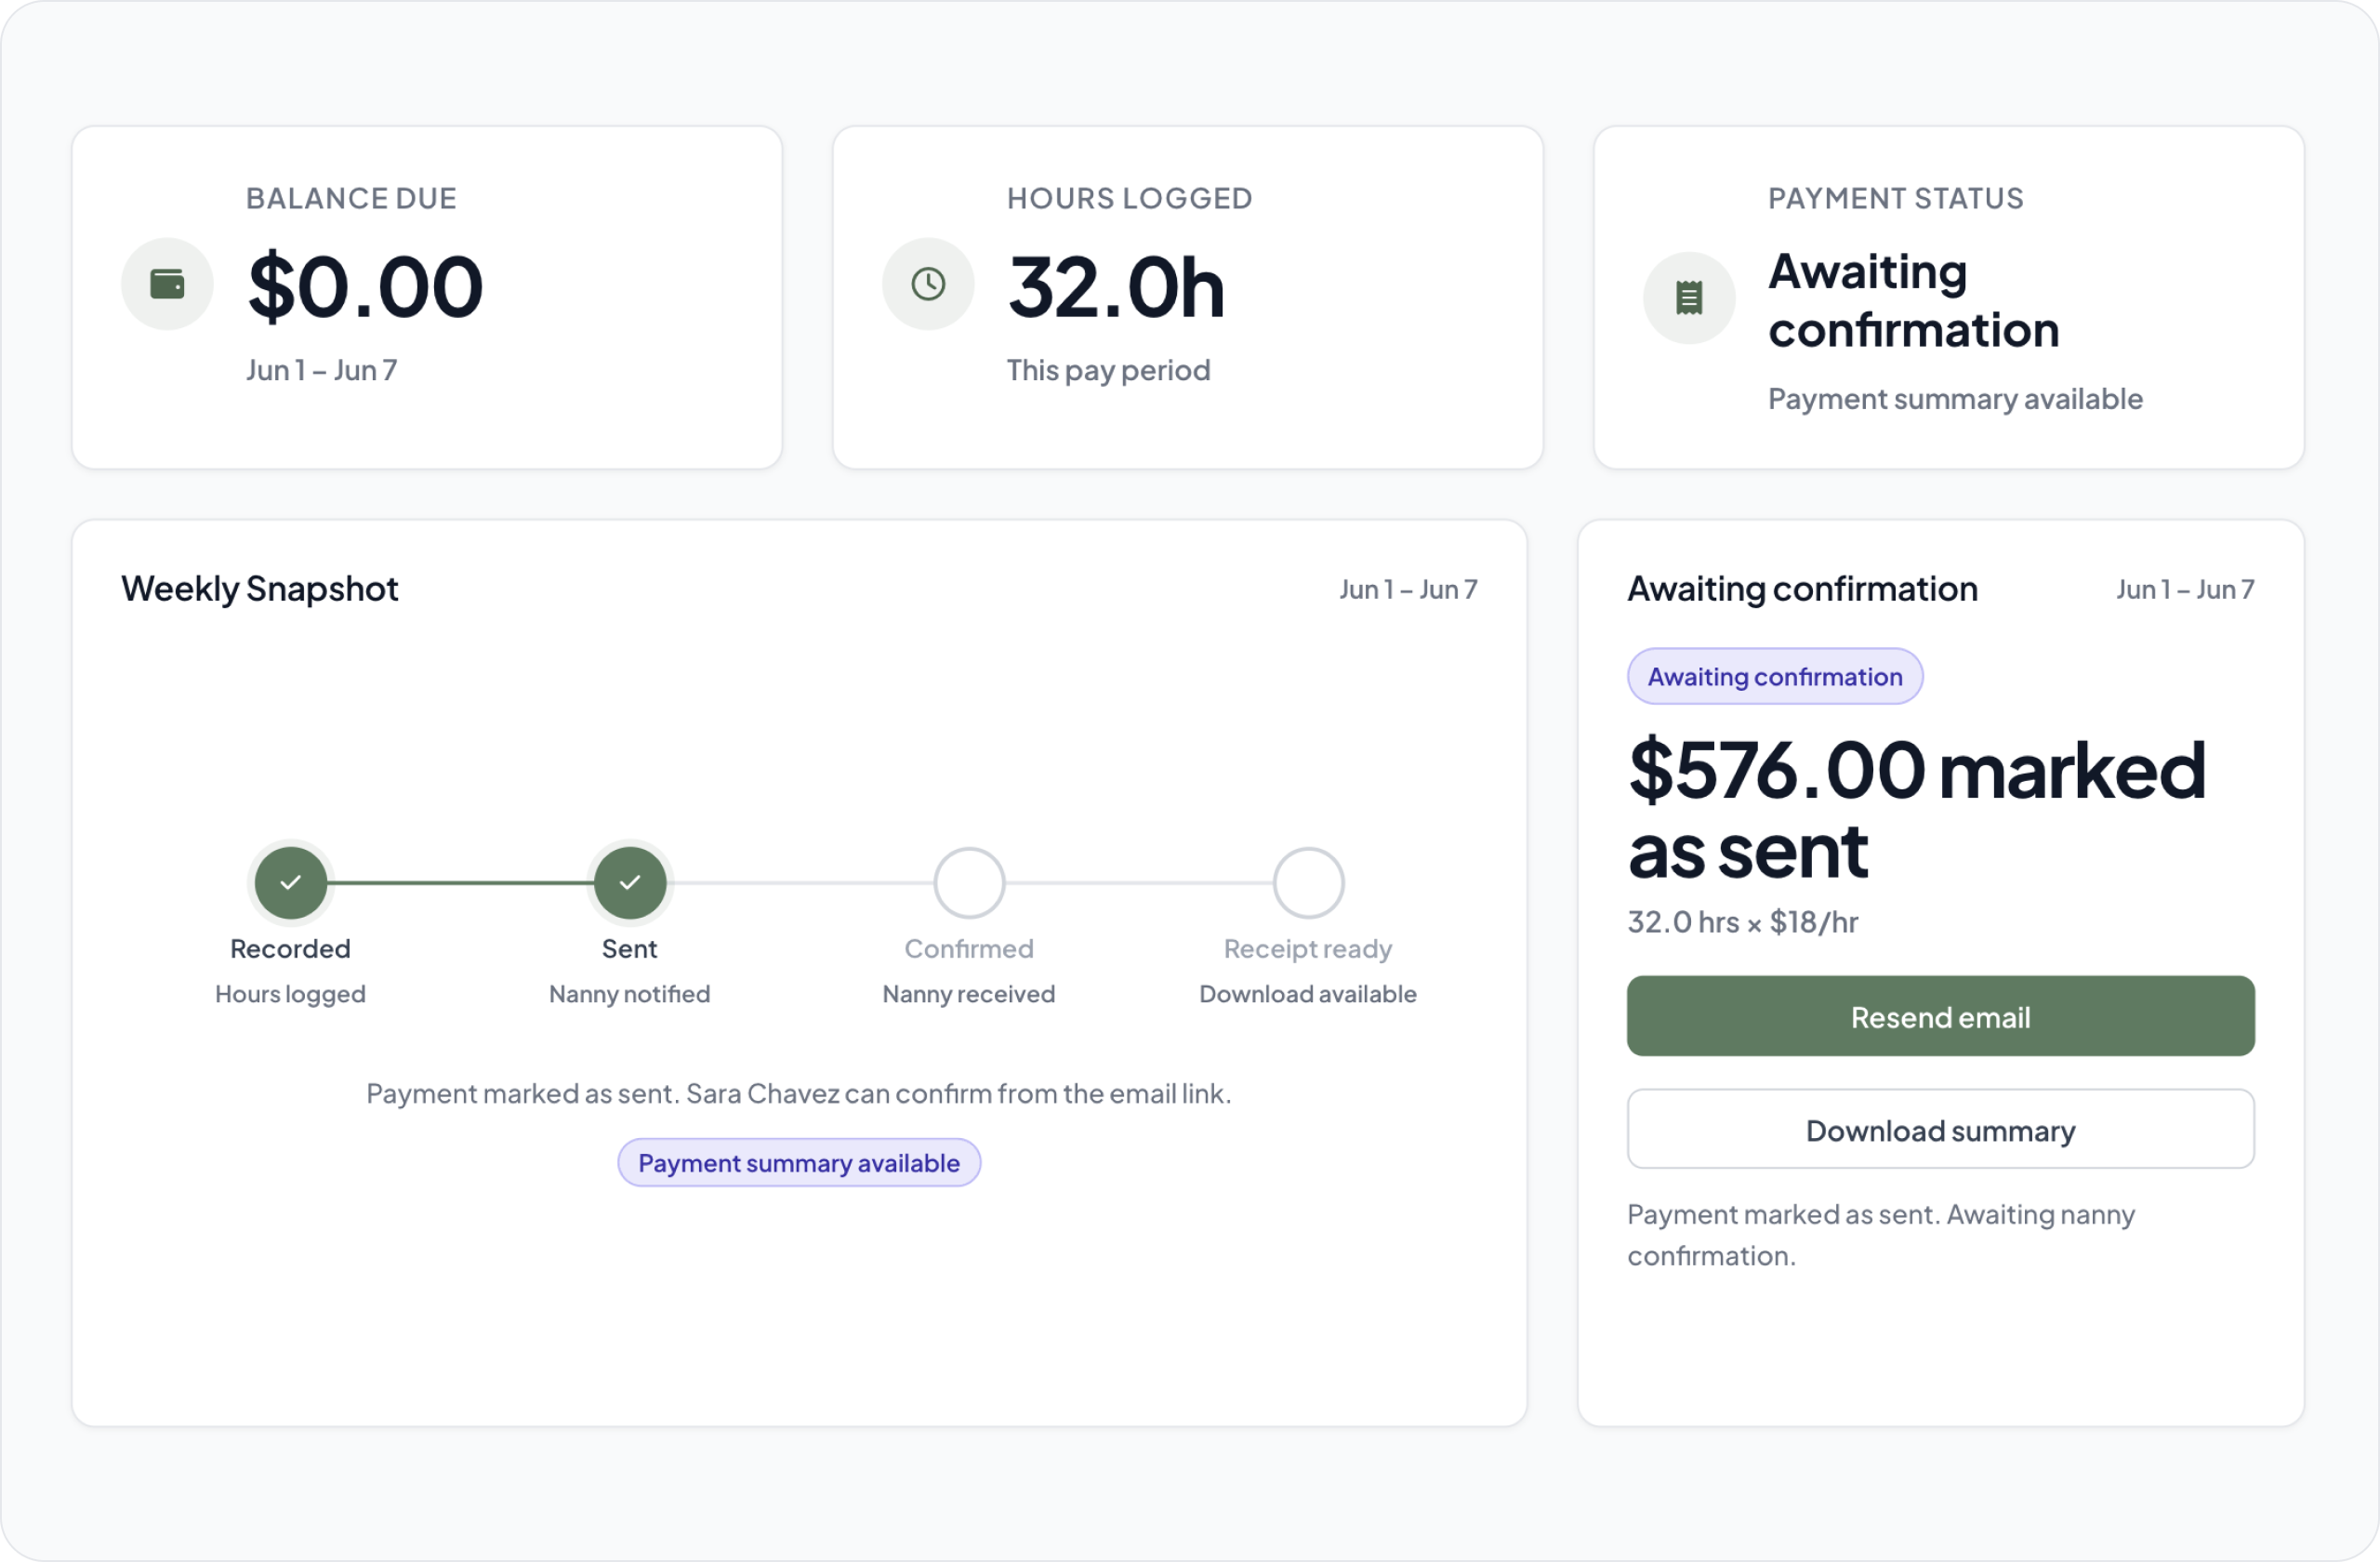Click the 32.0 hrs × $18/hr text

1742,922
